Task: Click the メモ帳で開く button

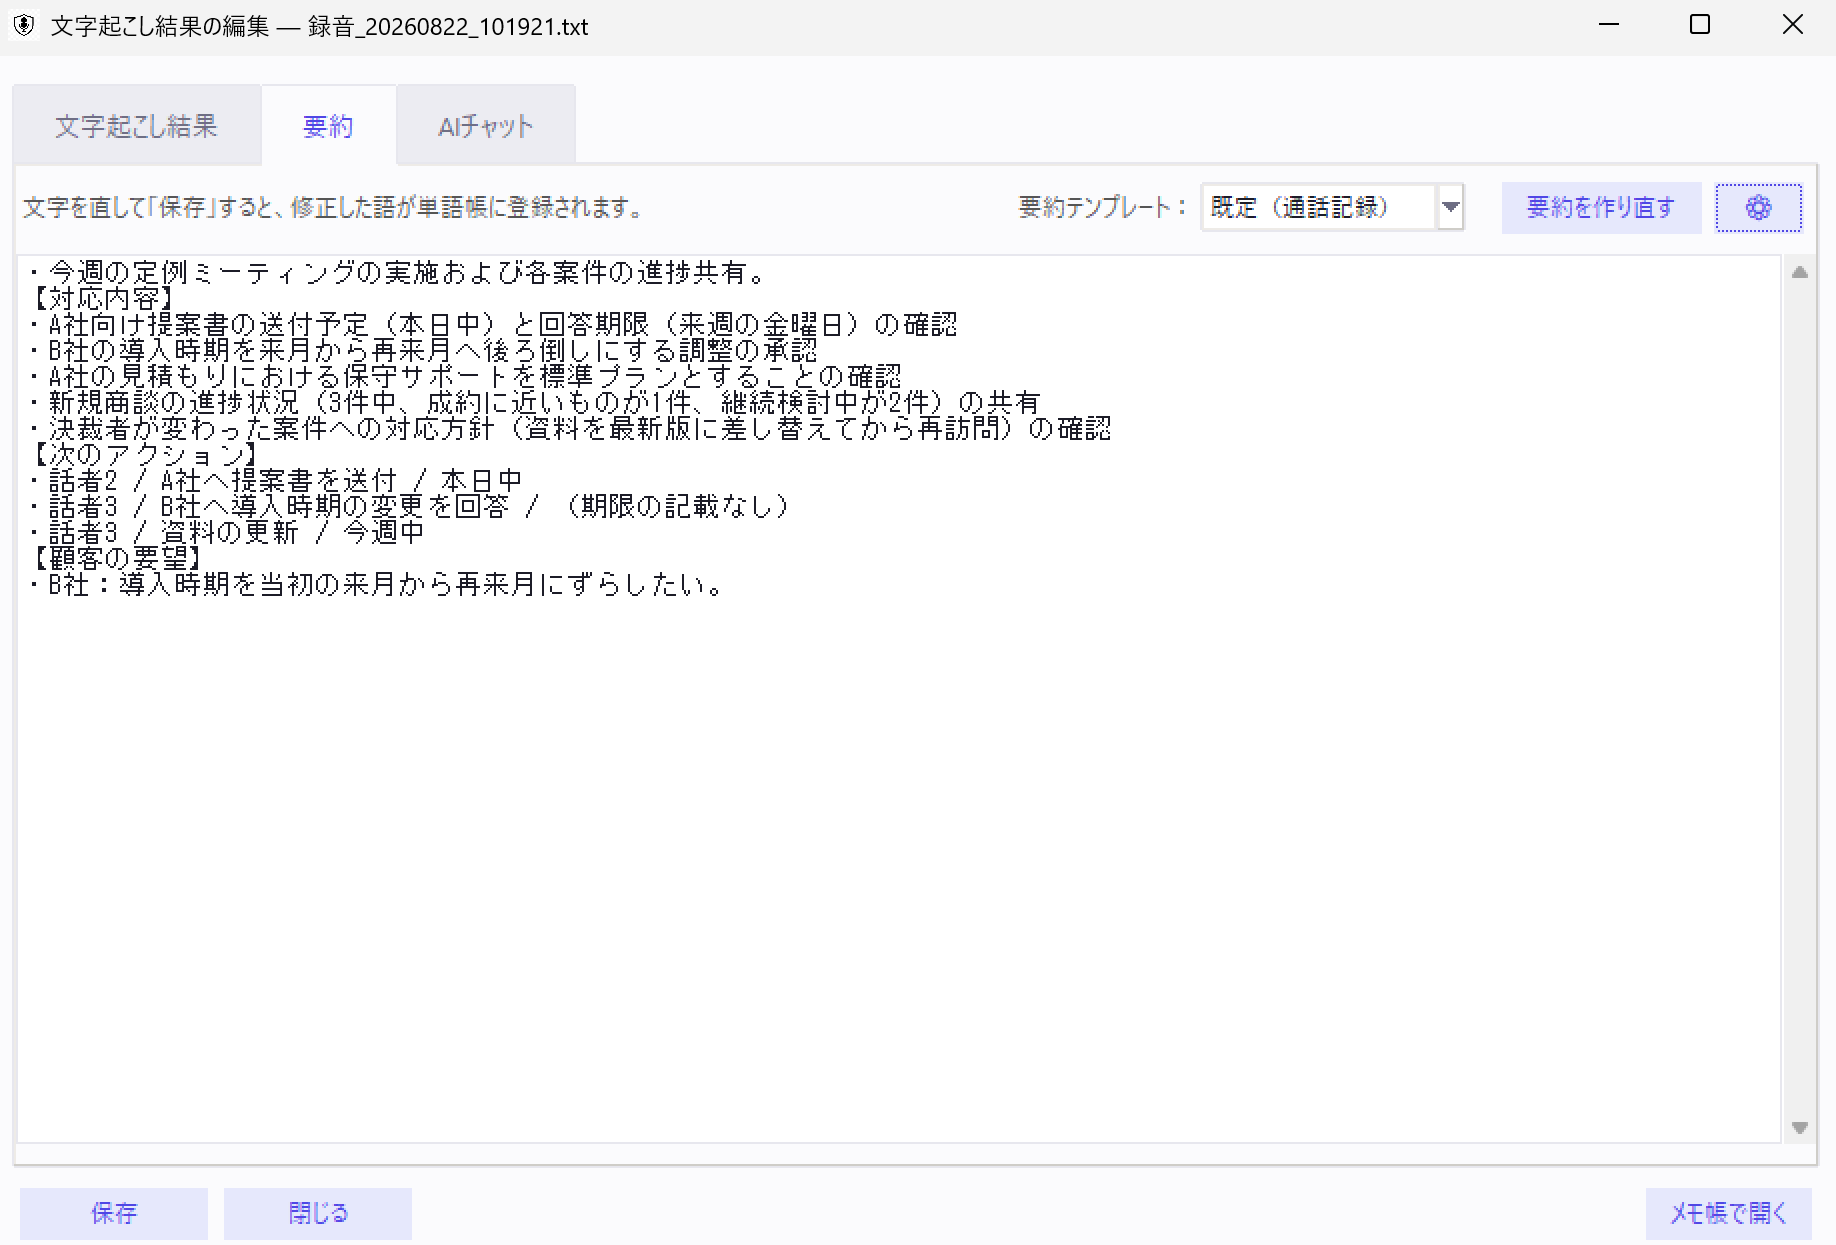Action: (1729, 1213)
